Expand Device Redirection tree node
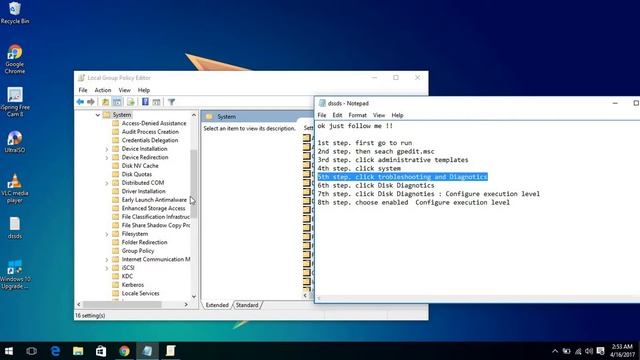Viewport: 640px width, 360px height. [x=107, y=158]
